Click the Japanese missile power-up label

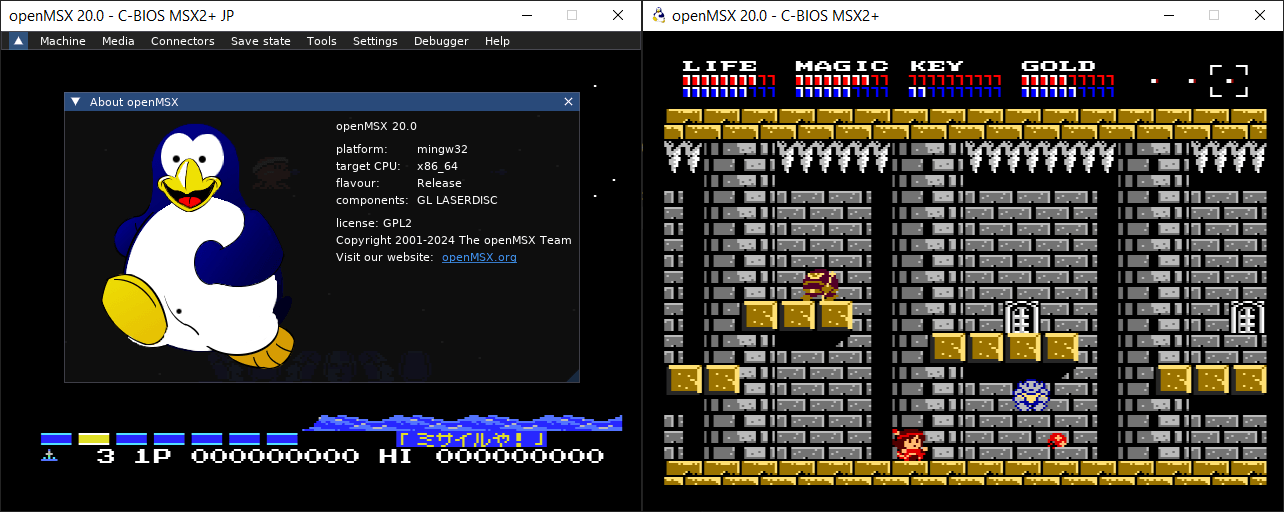(x=470, y=439)
